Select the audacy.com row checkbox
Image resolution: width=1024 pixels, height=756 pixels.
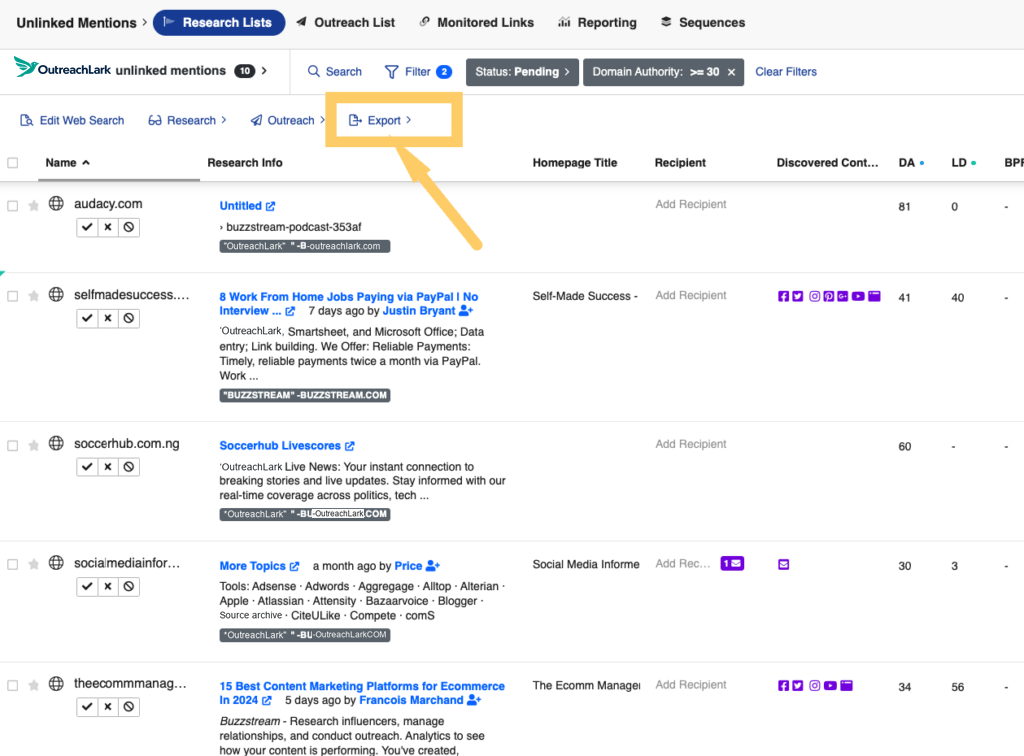pyautogui.click(x=12, y=206)
